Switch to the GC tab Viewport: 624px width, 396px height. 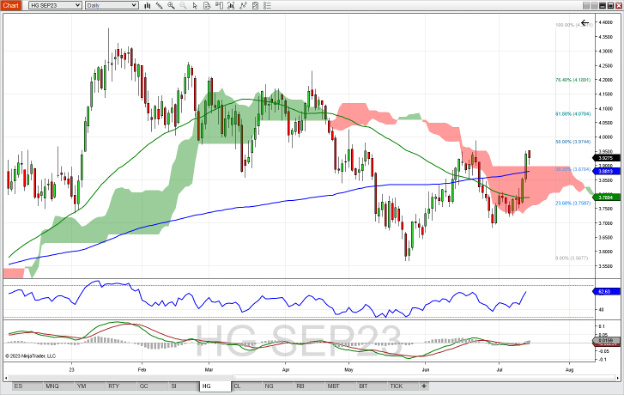pos(152,386)
